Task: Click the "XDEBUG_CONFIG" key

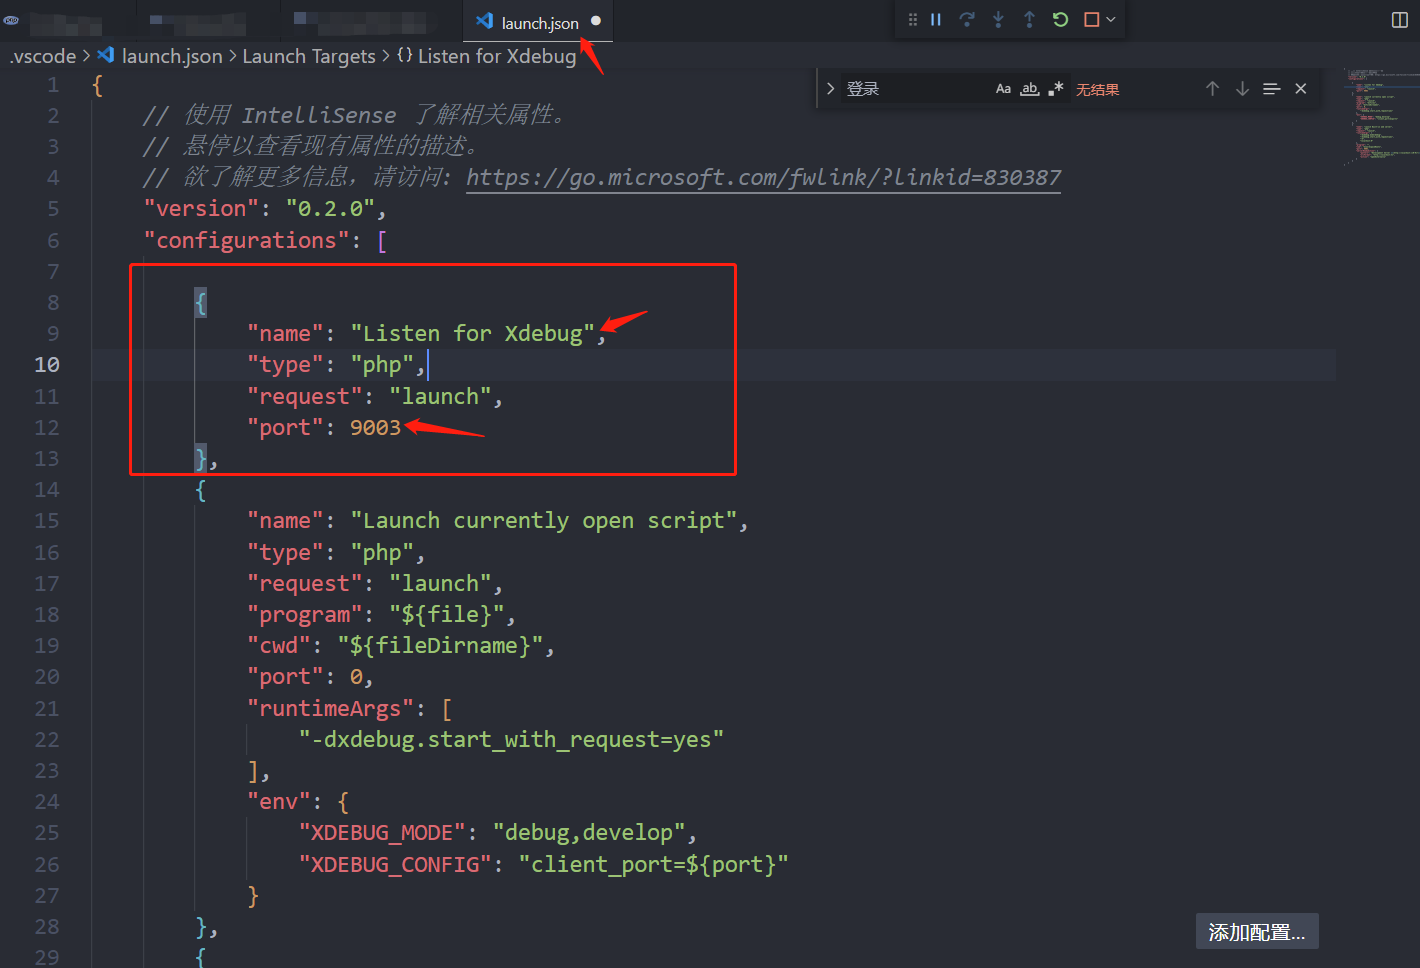Action: tap(395, 864)
